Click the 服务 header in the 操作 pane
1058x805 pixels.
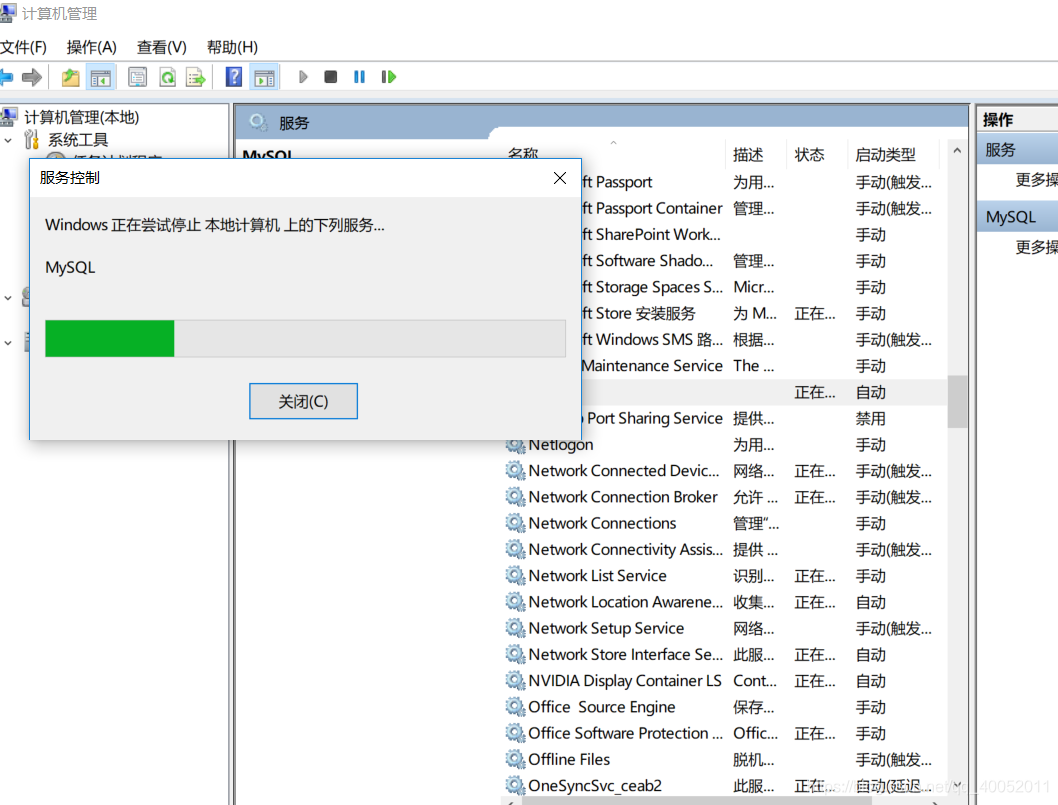pos(1018,150)
